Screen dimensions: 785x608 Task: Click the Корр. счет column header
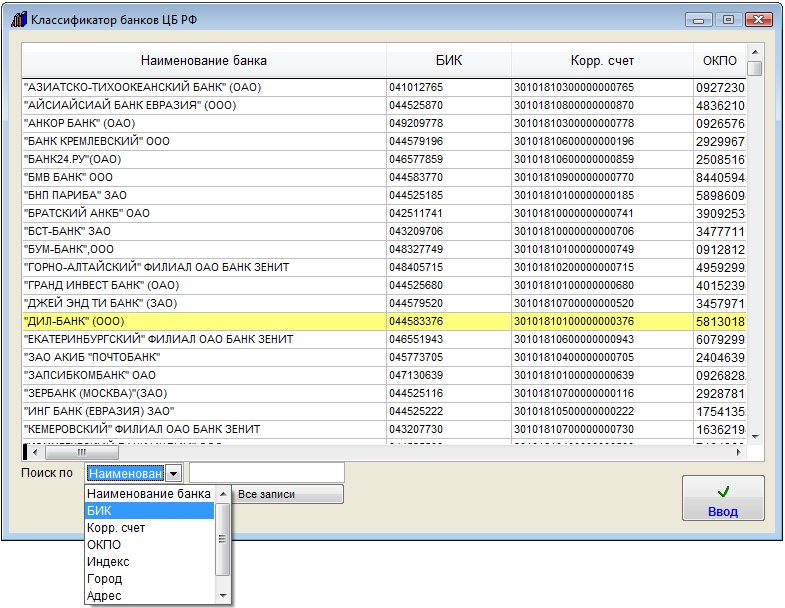tap(602, 61)
